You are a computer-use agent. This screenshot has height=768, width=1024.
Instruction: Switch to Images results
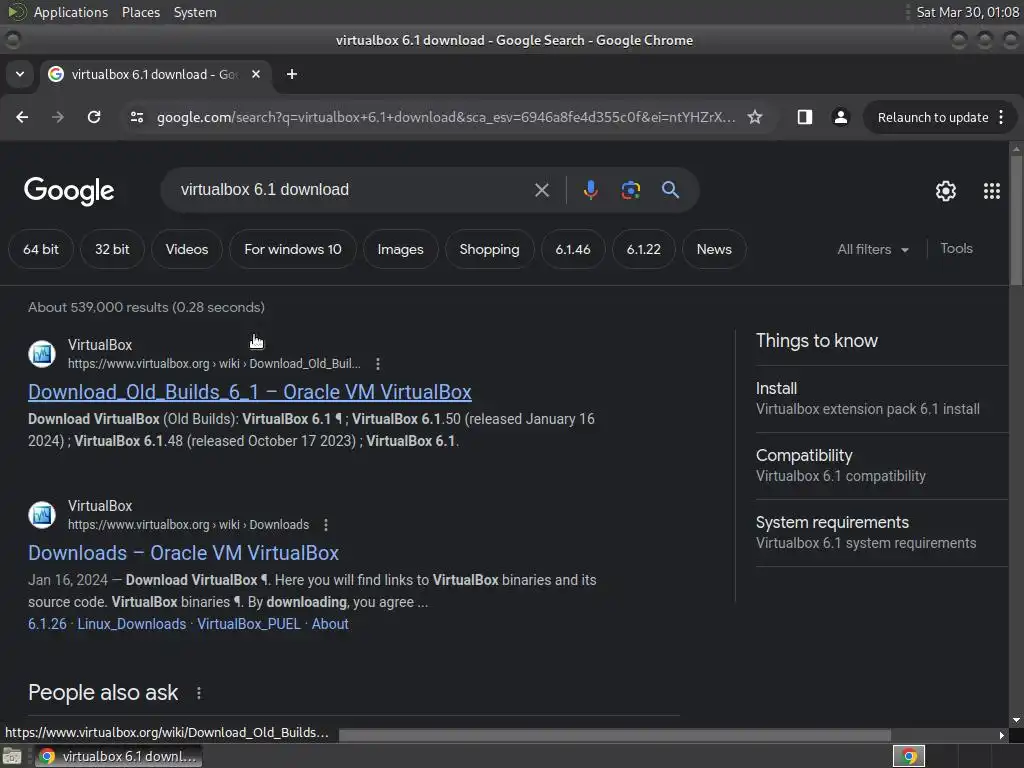point(400,249)
